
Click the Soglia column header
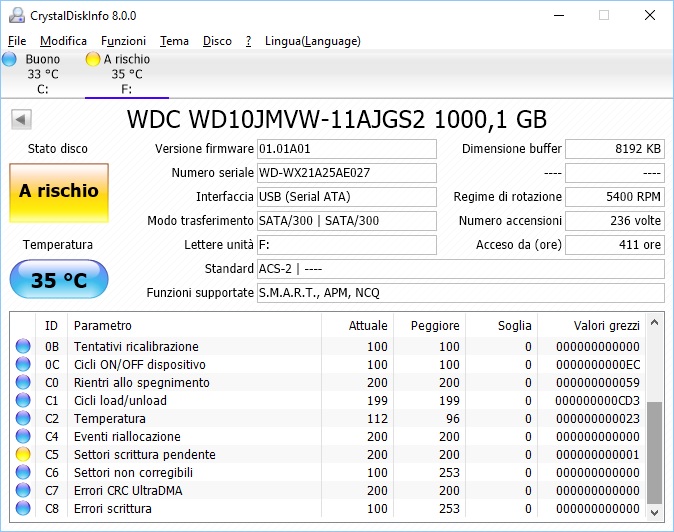click(x=501, y=326)
